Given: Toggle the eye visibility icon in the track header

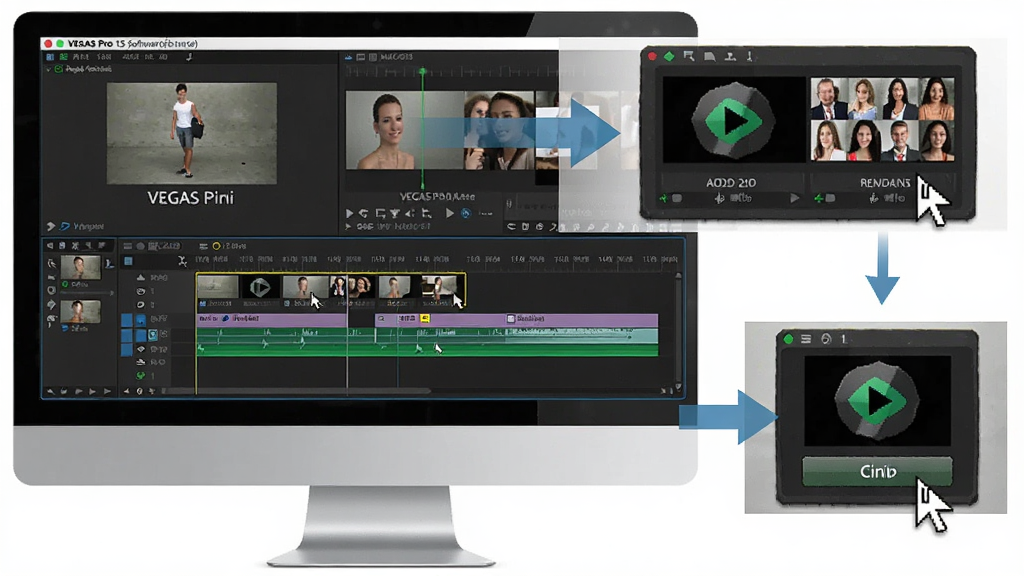Looking at the screenshot, I should 140,349.
